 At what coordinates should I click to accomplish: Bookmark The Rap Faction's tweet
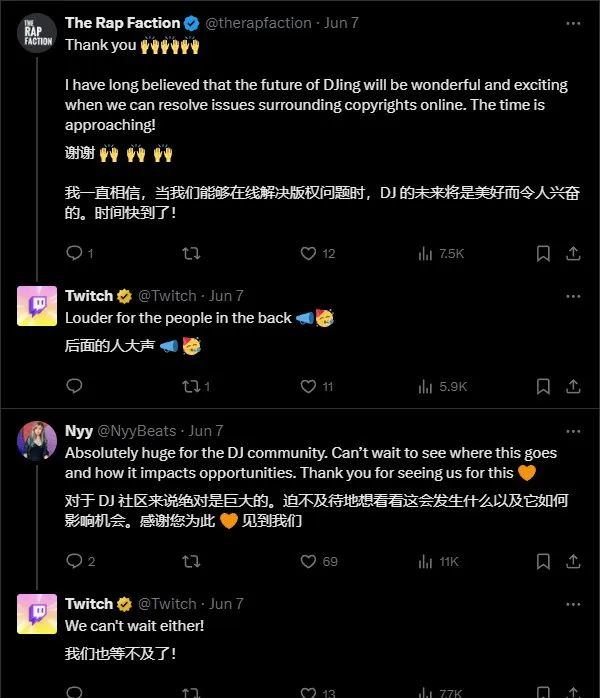pyautogui.click(x=543, y=254)
